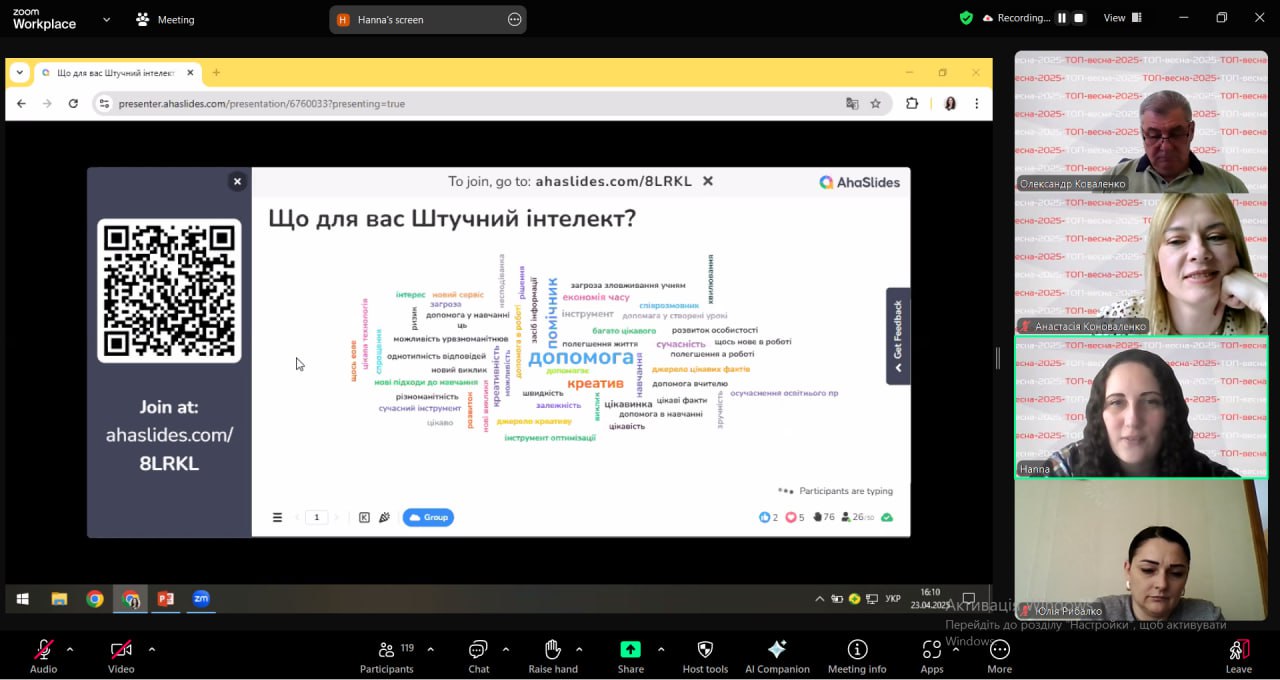Close the QR code join panel

click(x=237, y=181)
